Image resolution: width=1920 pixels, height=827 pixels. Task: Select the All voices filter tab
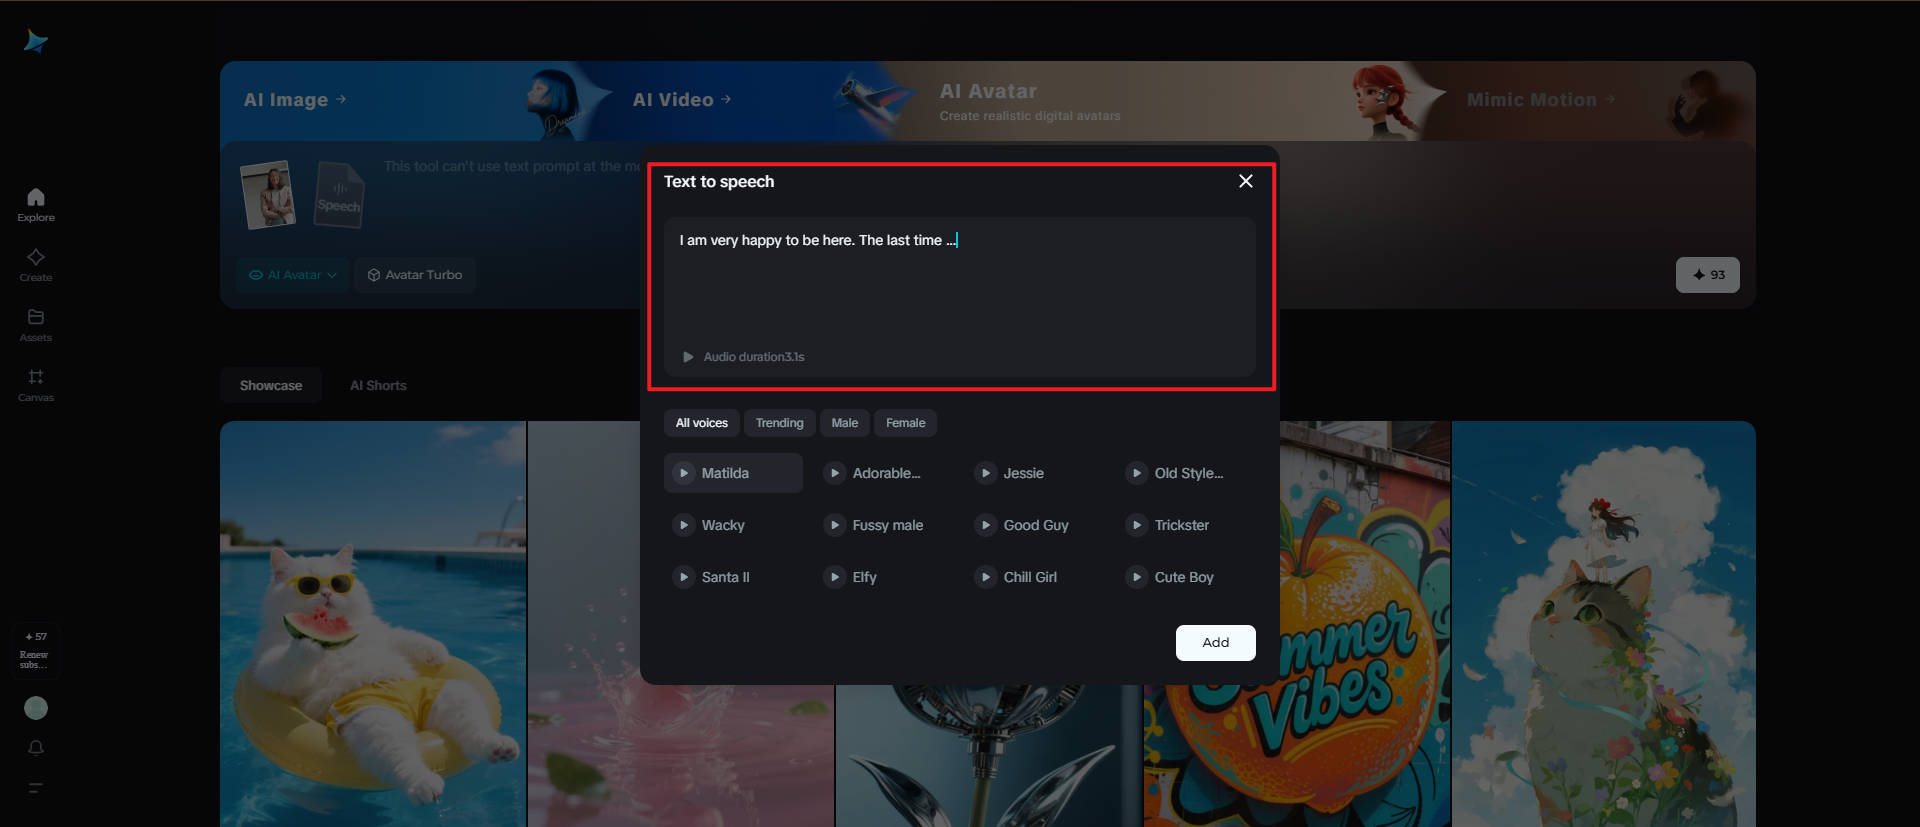coord(702,423)
